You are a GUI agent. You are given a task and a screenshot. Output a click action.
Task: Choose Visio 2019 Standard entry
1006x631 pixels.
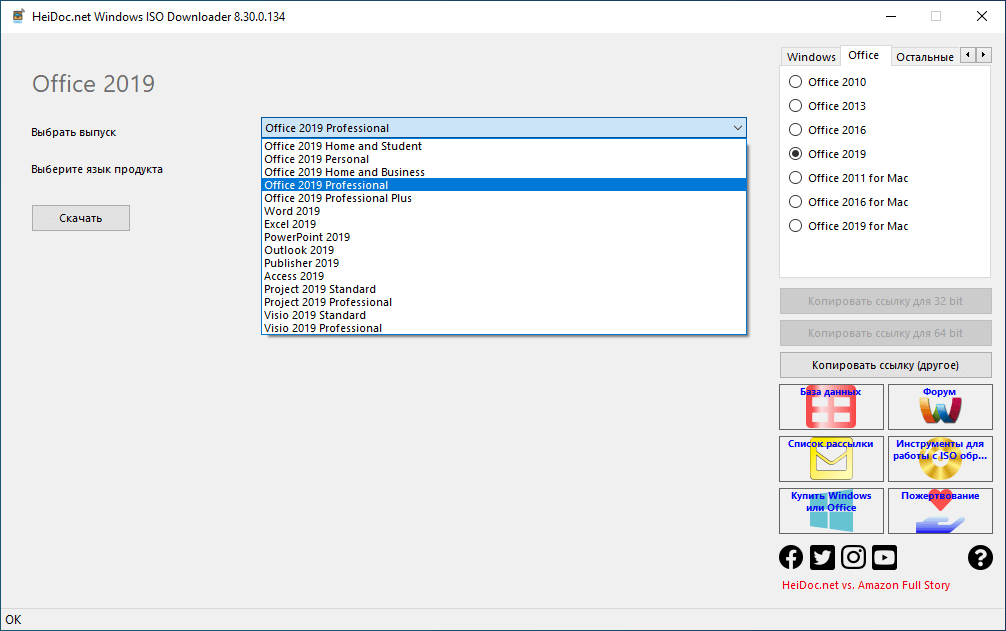tap(504, 315)
